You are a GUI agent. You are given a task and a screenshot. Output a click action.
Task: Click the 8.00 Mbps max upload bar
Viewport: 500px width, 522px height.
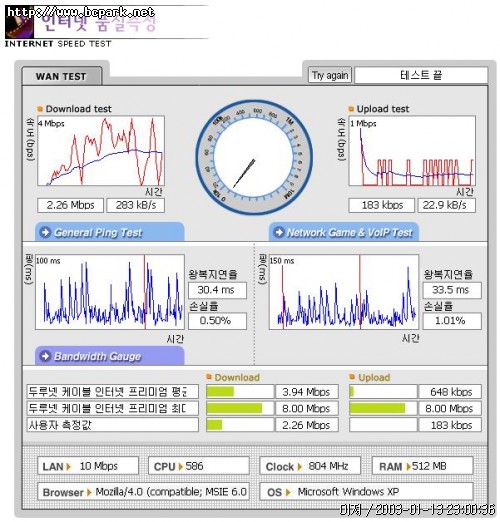[383, 408]
